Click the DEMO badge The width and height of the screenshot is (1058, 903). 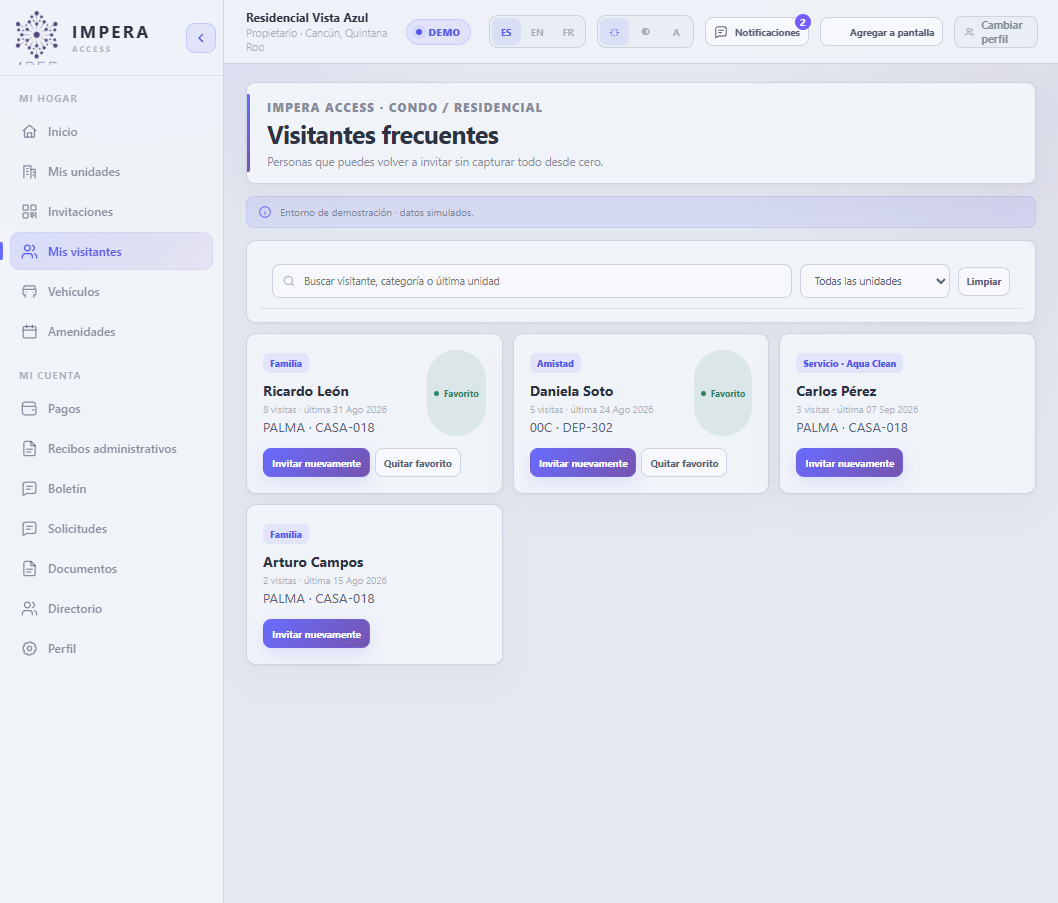pyautogui.click(x=438, y=32)
